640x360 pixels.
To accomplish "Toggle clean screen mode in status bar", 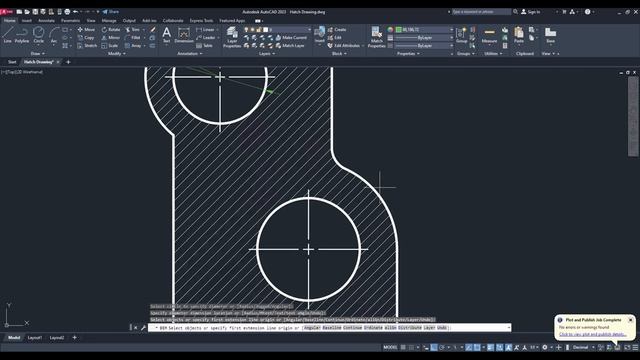I will click(x=627, y=347).
